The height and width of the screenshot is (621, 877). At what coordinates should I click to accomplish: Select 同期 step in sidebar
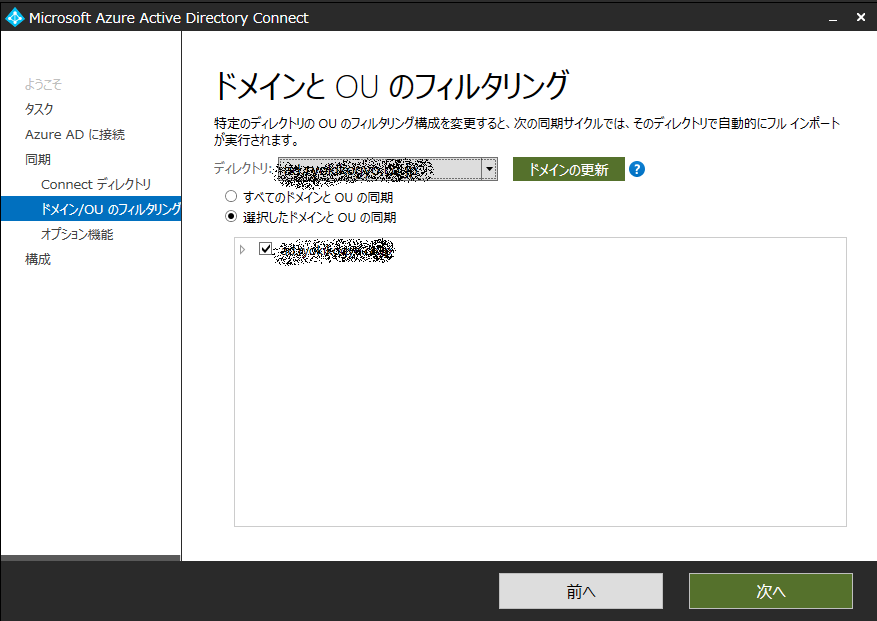(38, 159)
